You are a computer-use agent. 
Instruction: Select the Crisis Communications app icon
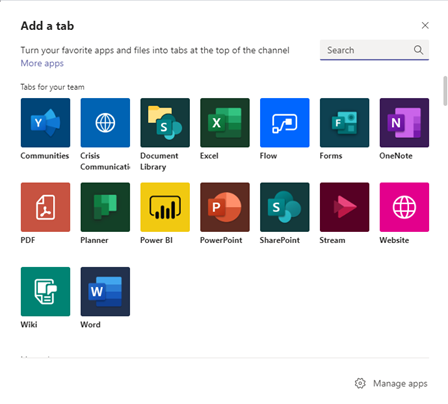pos(105,123)
